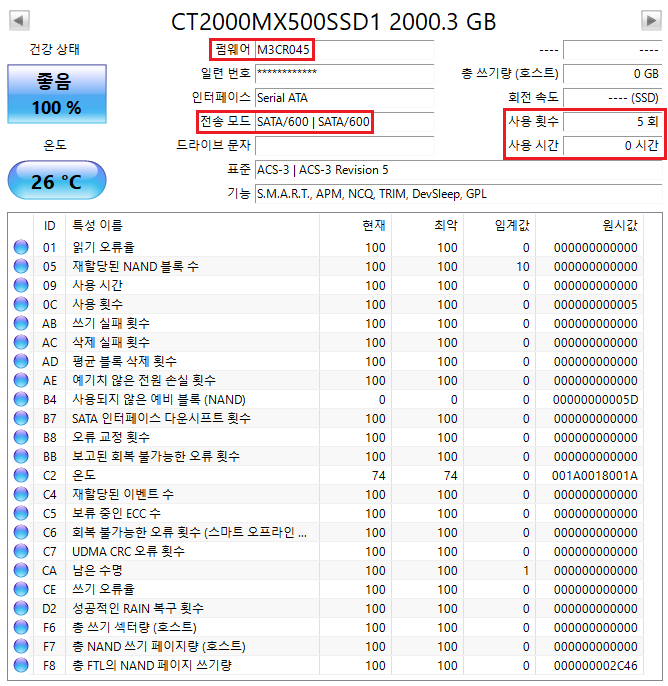Click status orb for C4 재할당된 이벤트 수
The image size is (668, 686).
[x=21, y=494]
